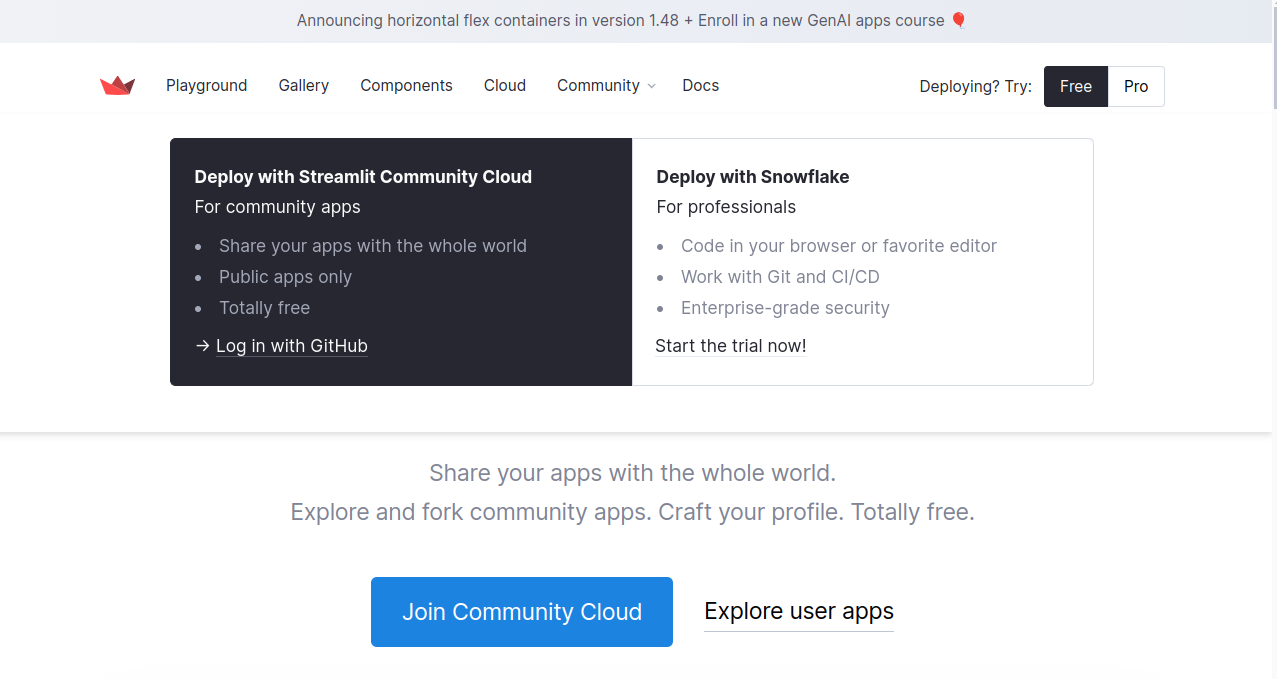This screenshot has width=1277, height=679.
Task: Switch the deploy option to Free
Action: [1075, 87]
